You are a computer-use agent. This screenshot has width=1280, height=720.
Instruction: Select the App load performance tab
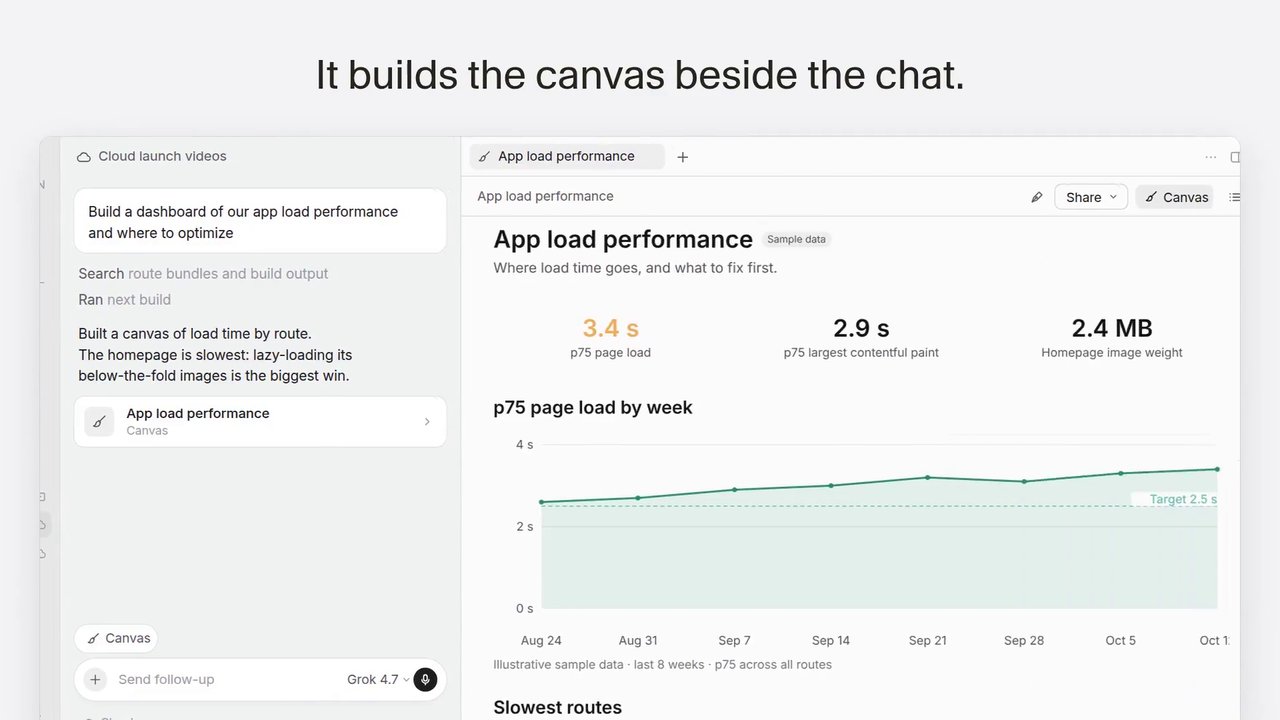(567, 156)
